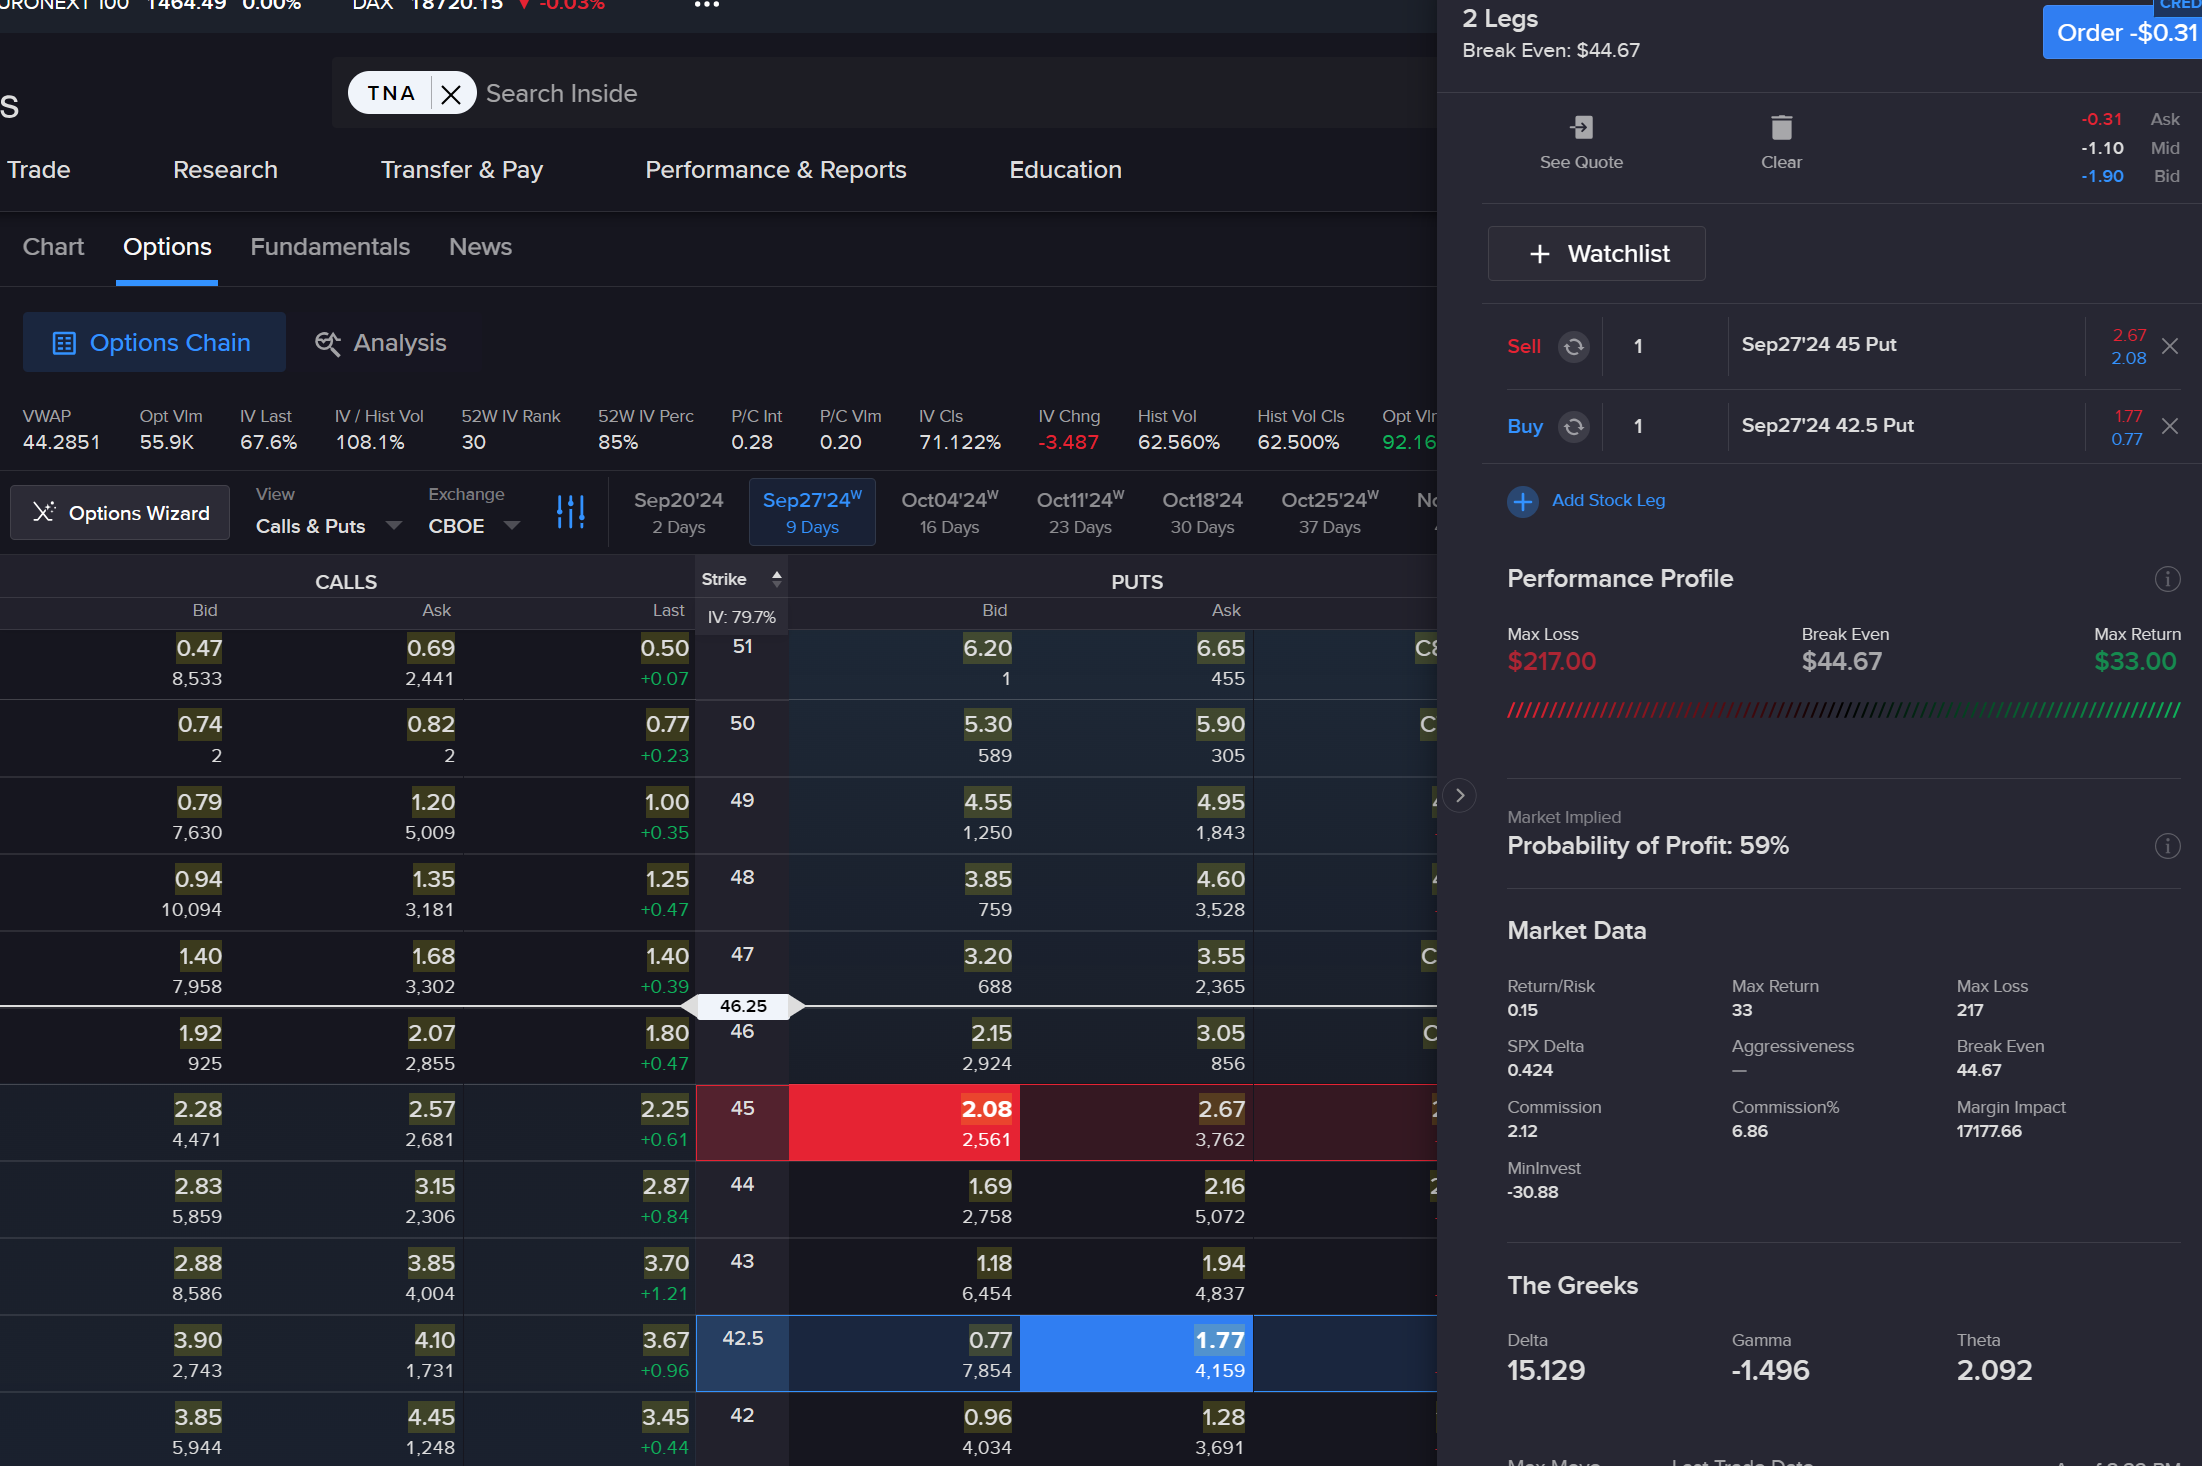Add strategy to Watchlist
Screen dimensions: 2202x1466
pos(1596,254)
